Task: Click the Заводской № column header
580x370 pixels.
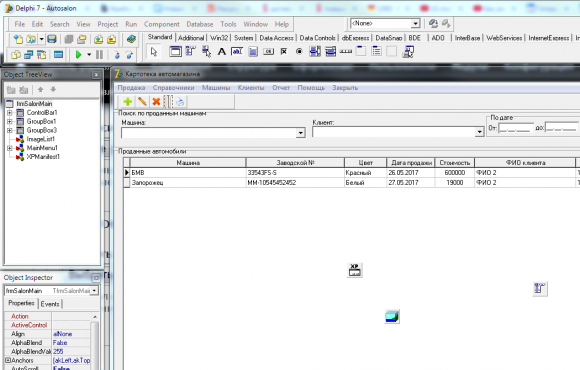Action: point(295,163)
